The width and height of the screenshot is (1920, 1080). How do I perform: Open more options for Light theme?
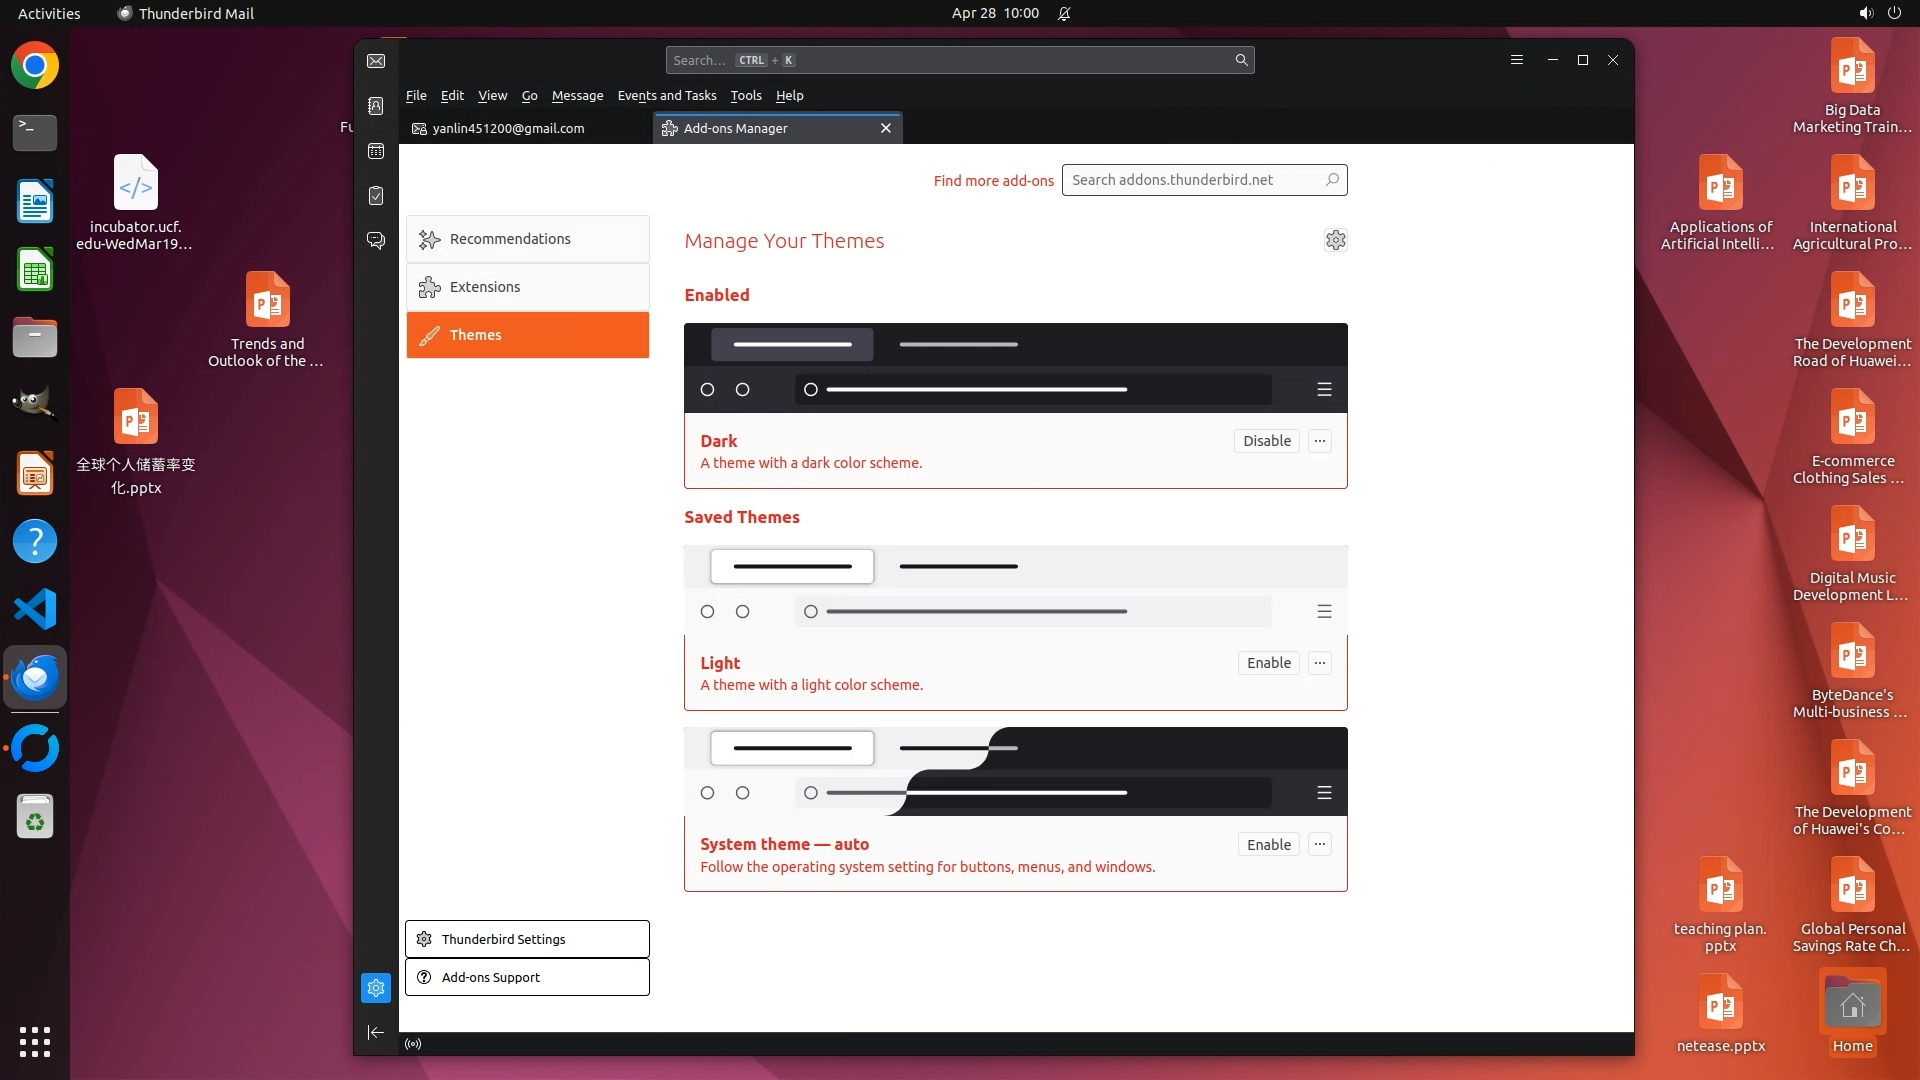tap(1320, 663)
